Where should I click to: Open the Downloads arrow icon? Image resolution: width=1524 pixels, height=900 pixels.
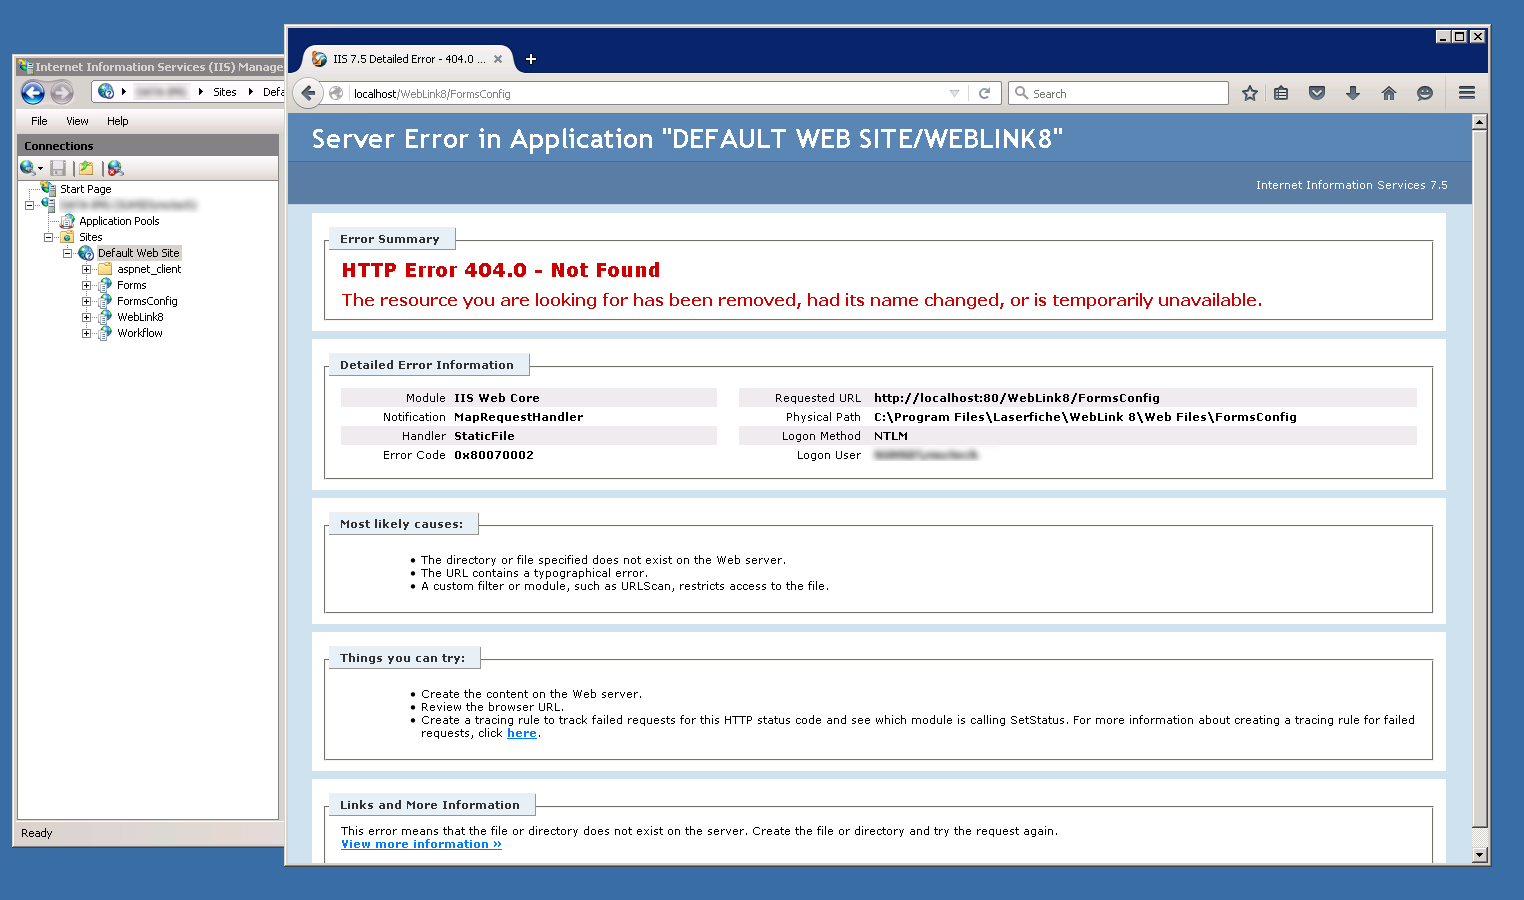point(1353,93)
